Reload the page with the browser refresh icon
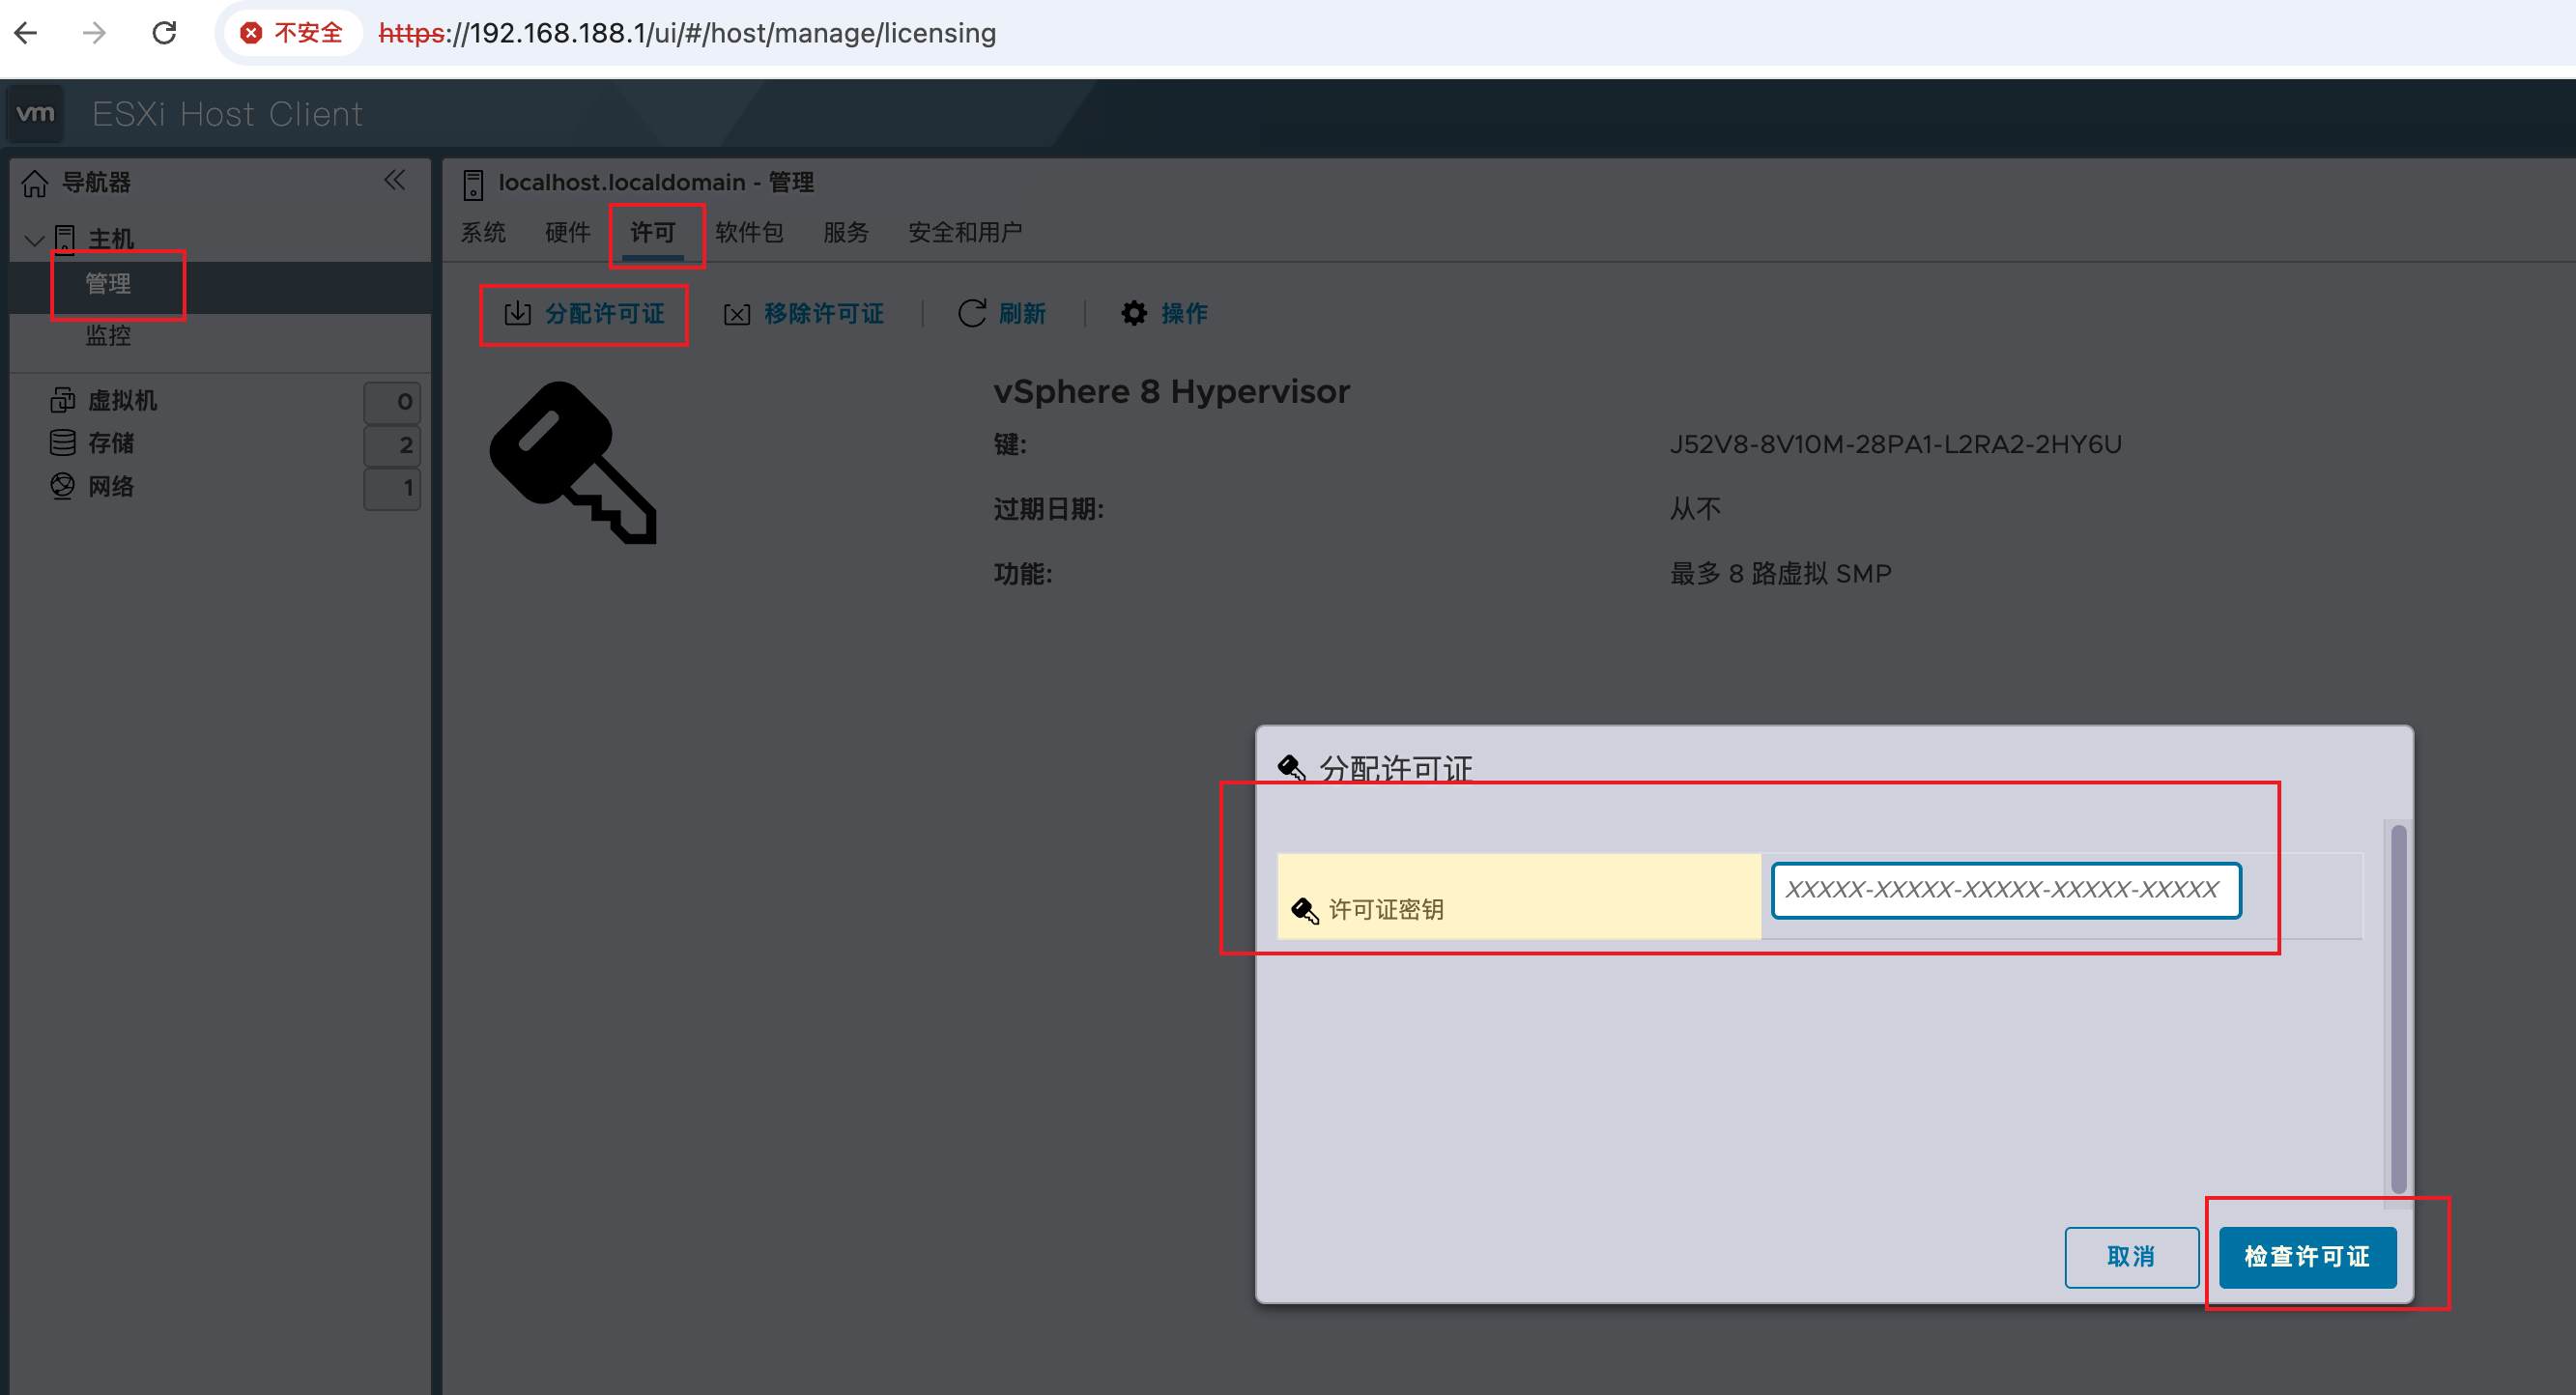Image resolution: width=2576 pixels, height=1395 pixels. 164,33
